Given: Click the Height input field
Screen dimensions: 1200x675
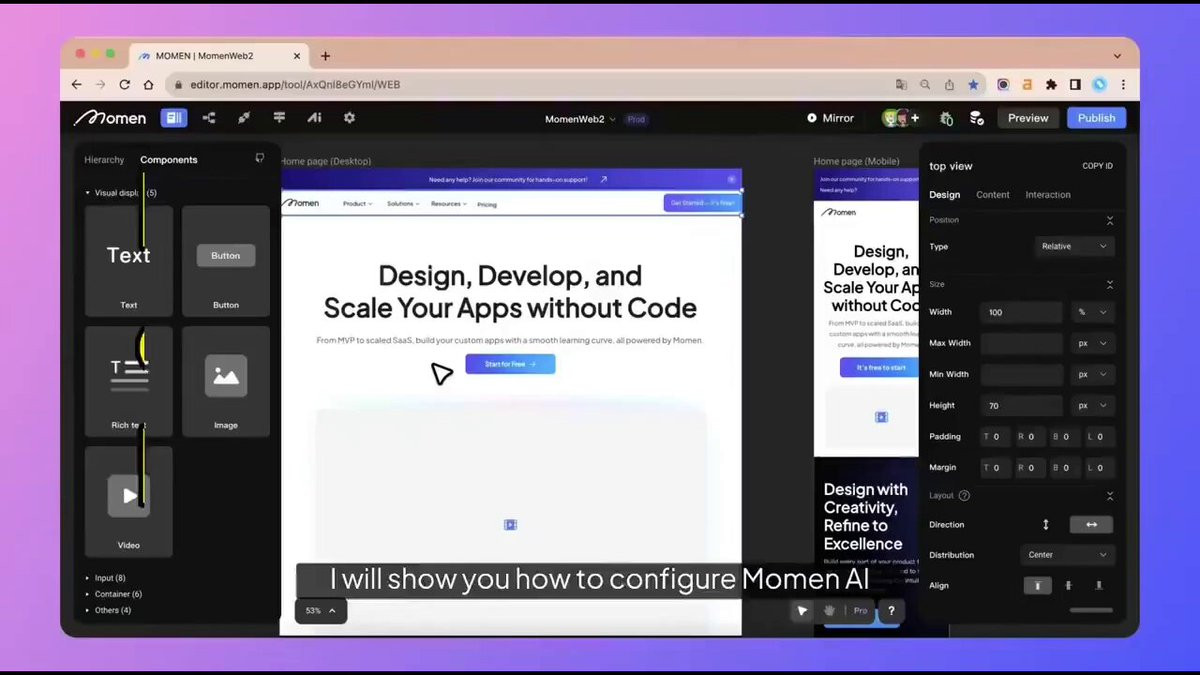Looking at the screenshot, I should (x=1021, y=405).
